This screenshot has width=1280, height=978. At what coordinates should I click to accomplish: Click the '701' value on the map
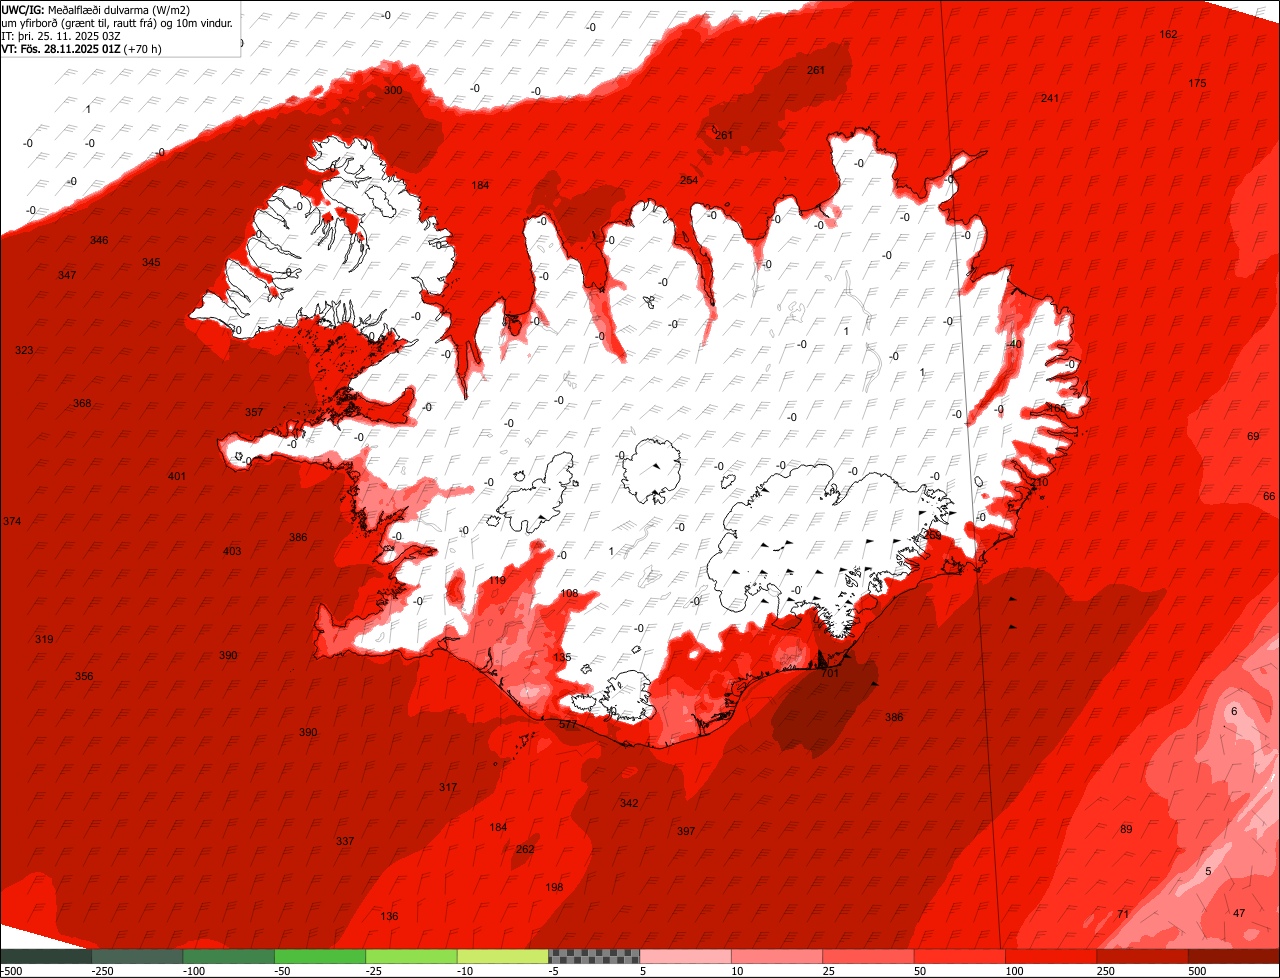coord(829,673)
